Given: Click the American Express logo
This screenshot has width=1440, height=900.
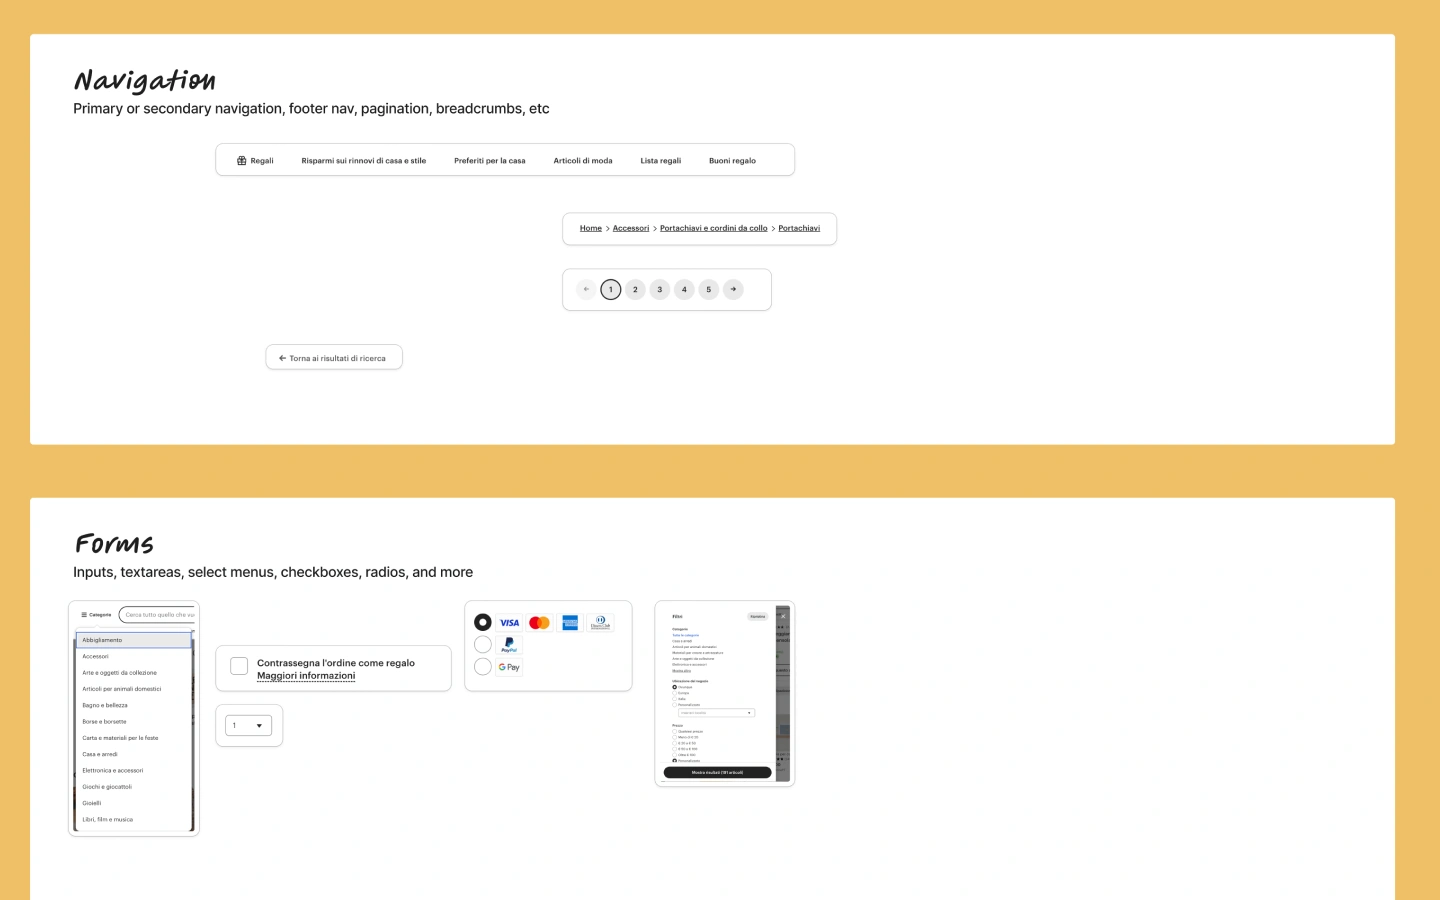Looking at the screenshot, I should pyautogui.click(x=570, y=623).
